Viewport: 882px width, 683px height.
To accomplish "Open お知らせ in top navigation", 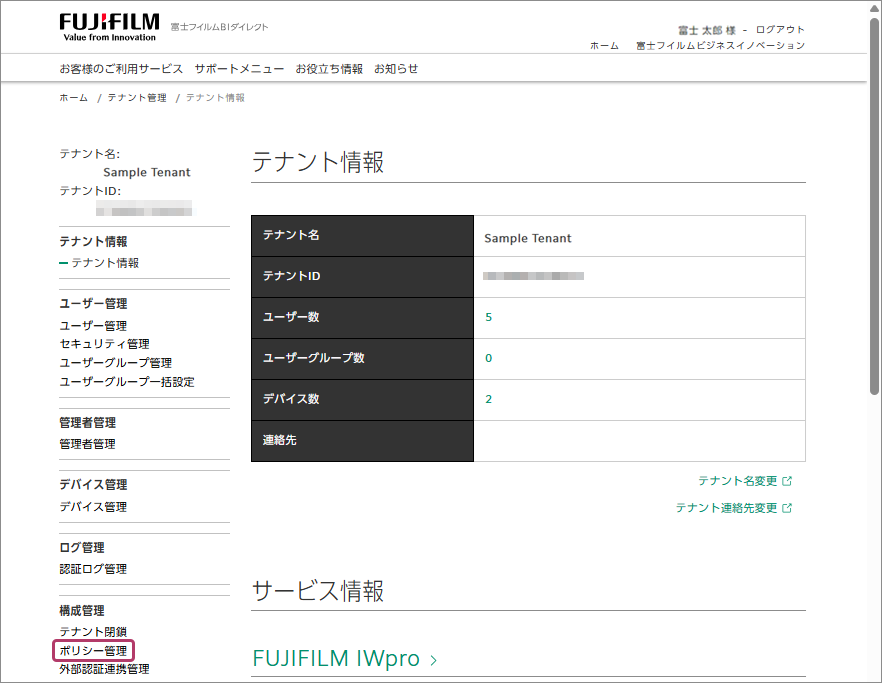I will [x=396, y=69].
